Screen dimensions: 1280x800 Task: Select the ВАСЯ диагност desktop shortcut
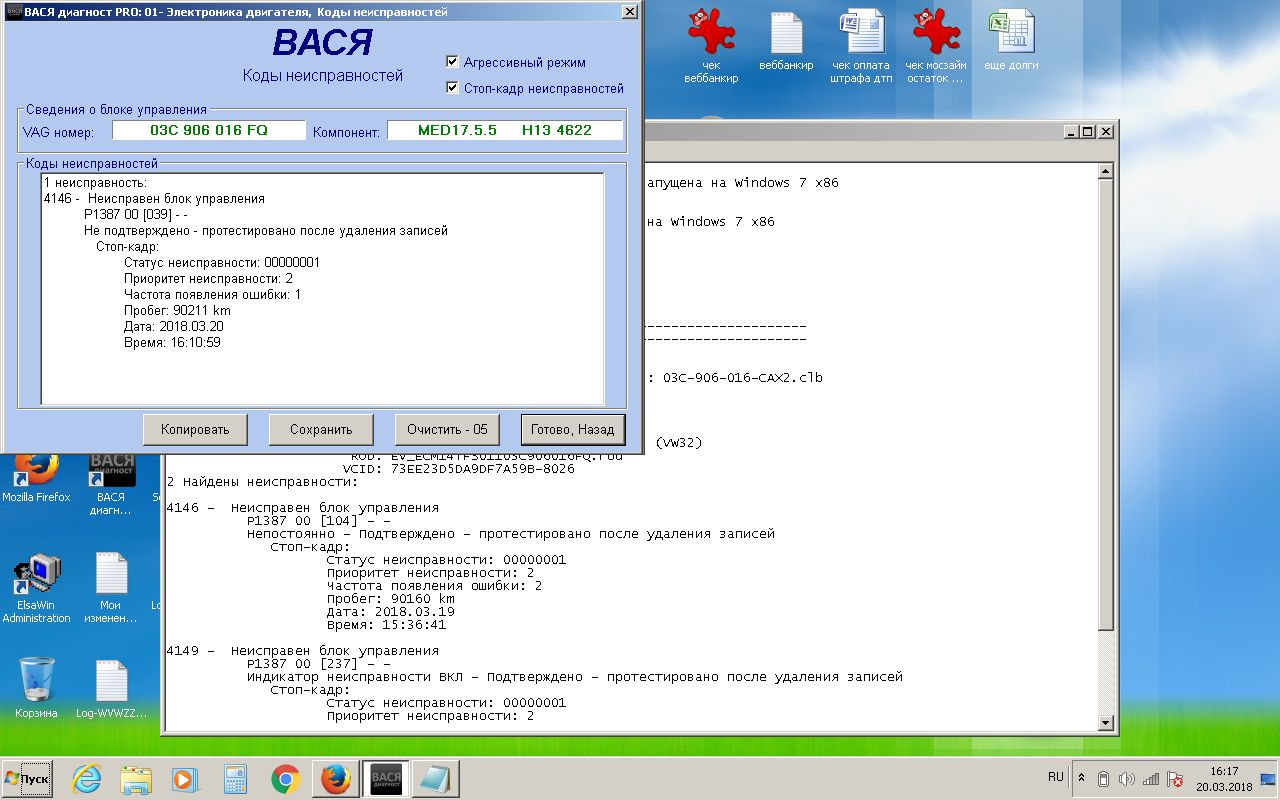(111, 484)
